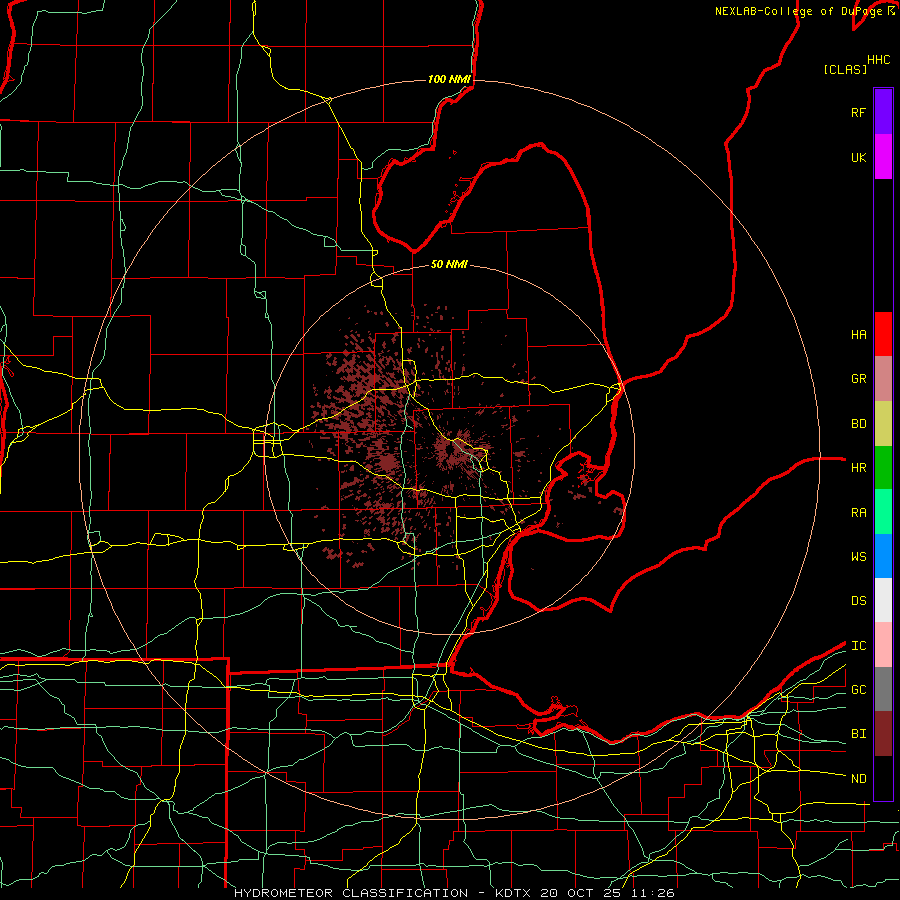Click the DS white legend swatch
This screenshot has height=900, width=900.
[x=883, y=600]
